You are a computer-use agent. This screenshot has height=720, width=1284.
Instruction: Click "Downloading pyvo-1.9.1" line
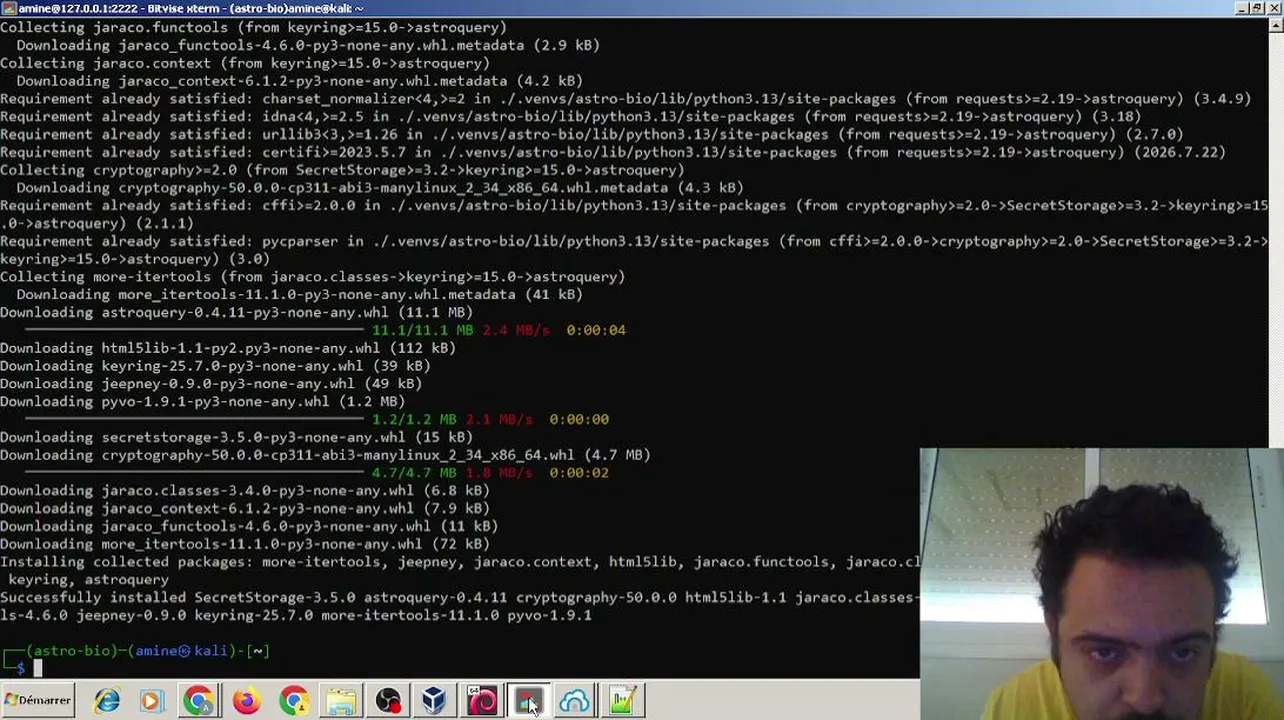pyautogui.click(x=202, y=402)
